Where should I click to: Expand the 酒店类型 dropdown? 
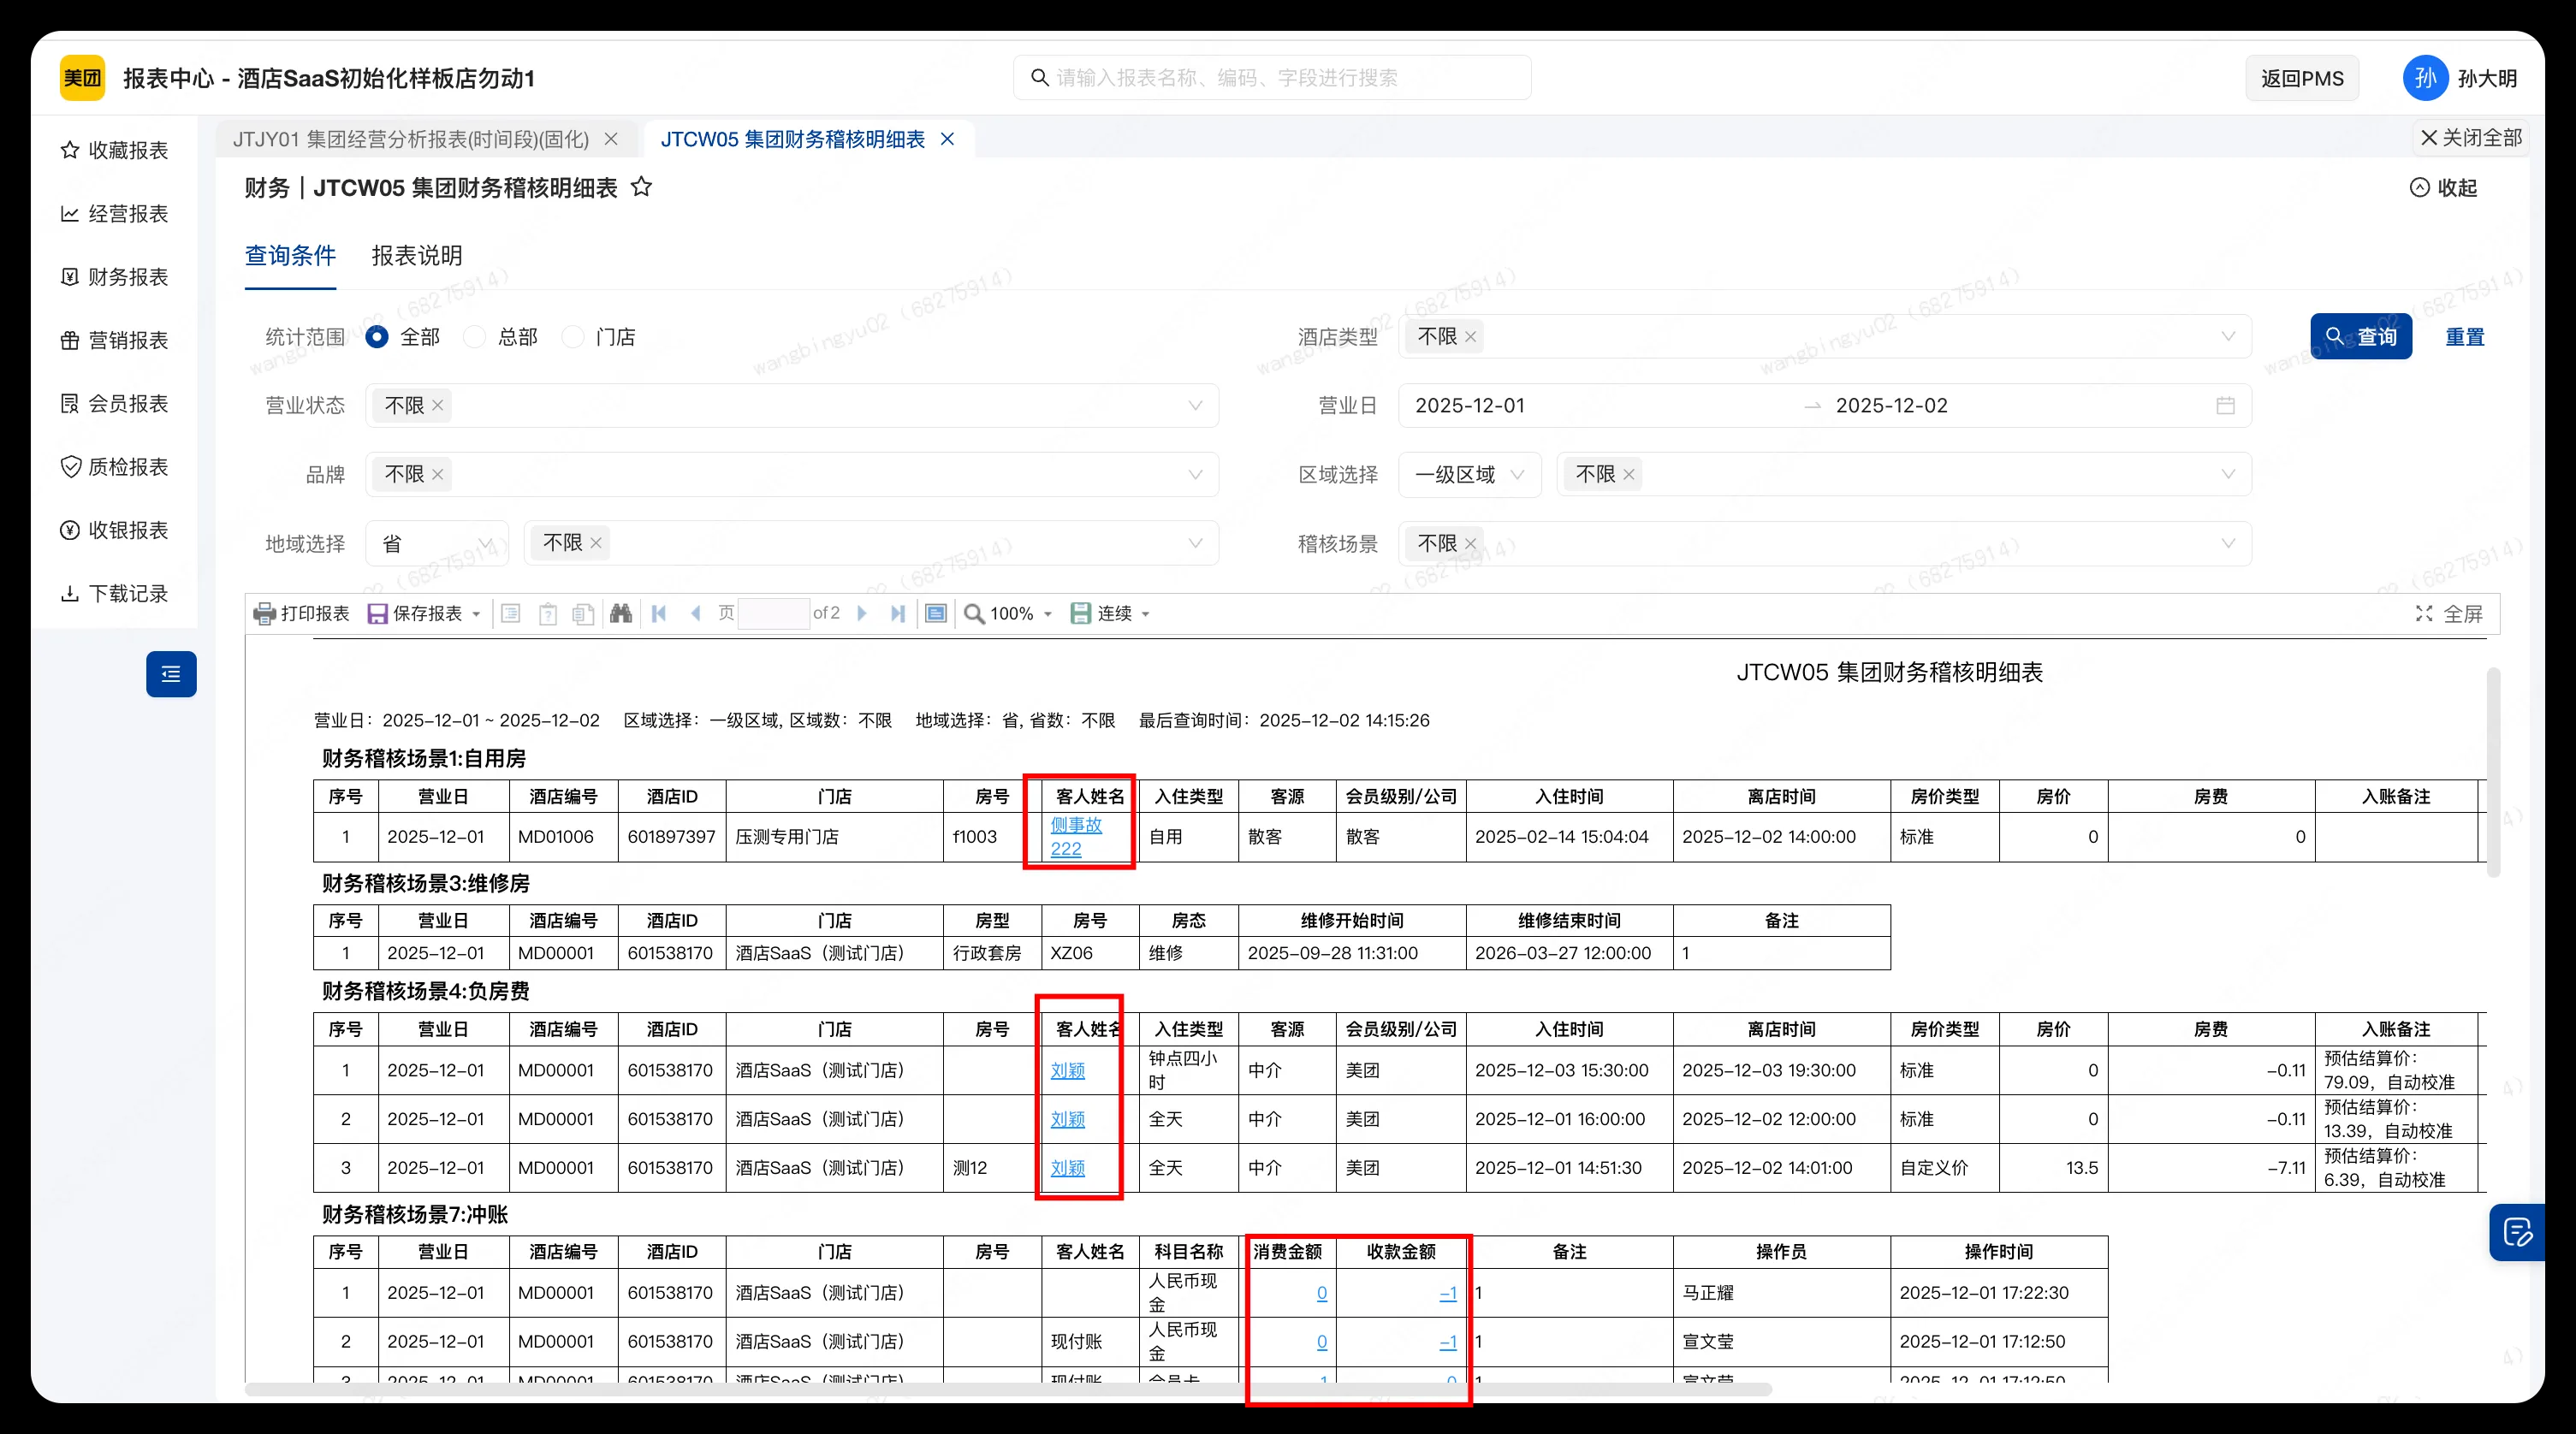click(2228, 337)
